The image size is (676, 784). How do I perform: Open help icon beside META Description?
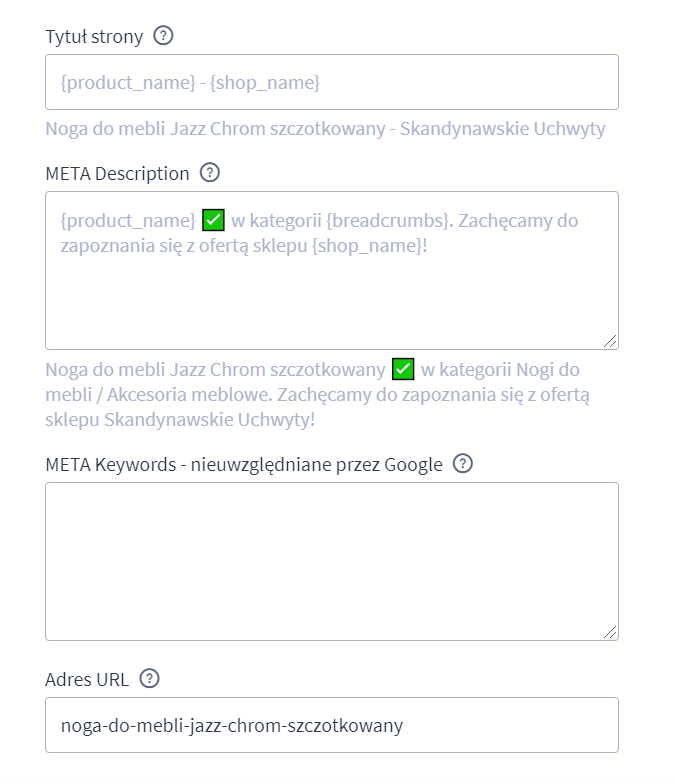210,173
